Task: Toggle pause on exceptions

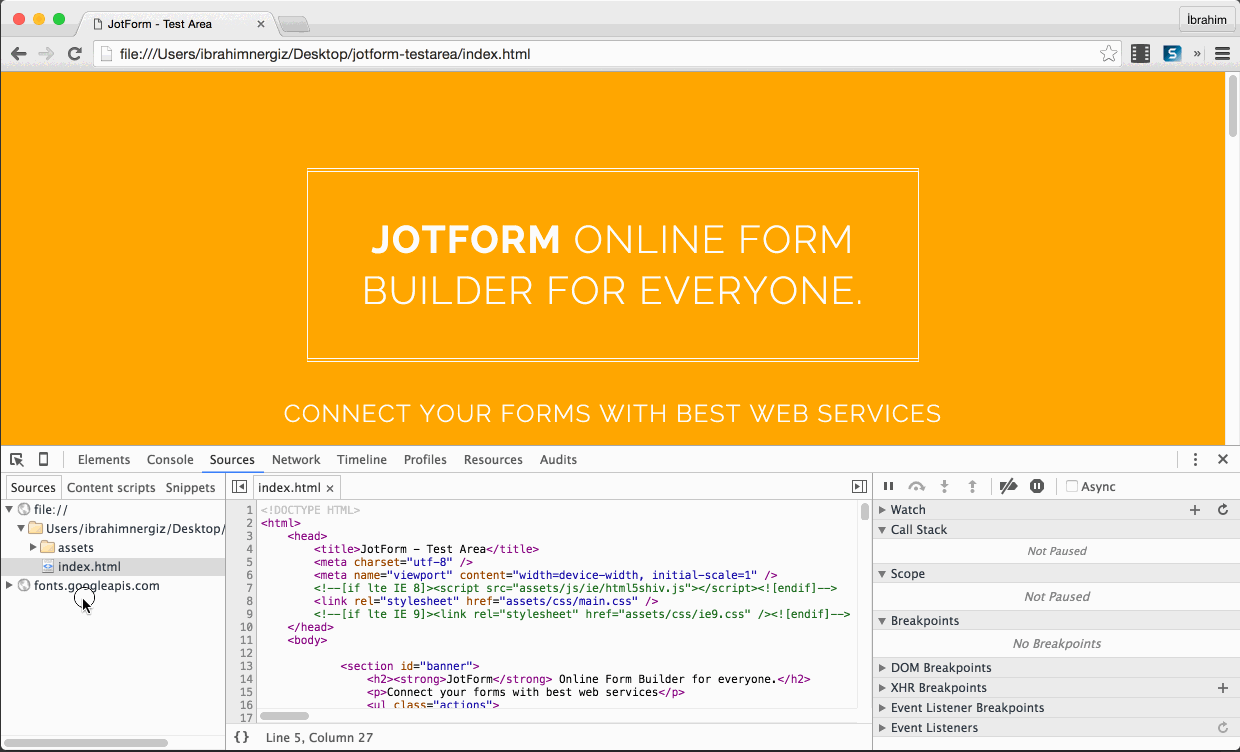Action: tap(1037, 487)
